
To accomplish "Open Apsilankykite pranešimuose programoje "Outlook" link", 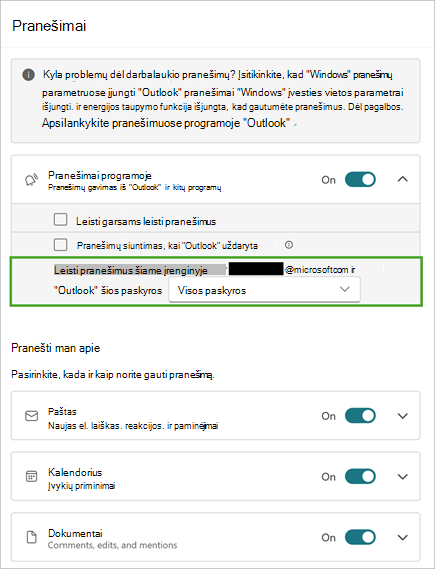I will coord(166,123).
